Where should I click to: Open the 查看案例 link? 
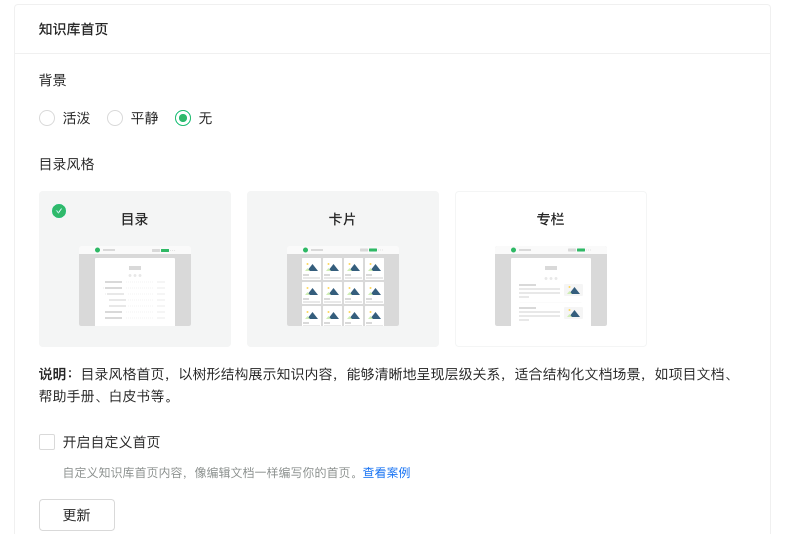[x=386, y=473]
